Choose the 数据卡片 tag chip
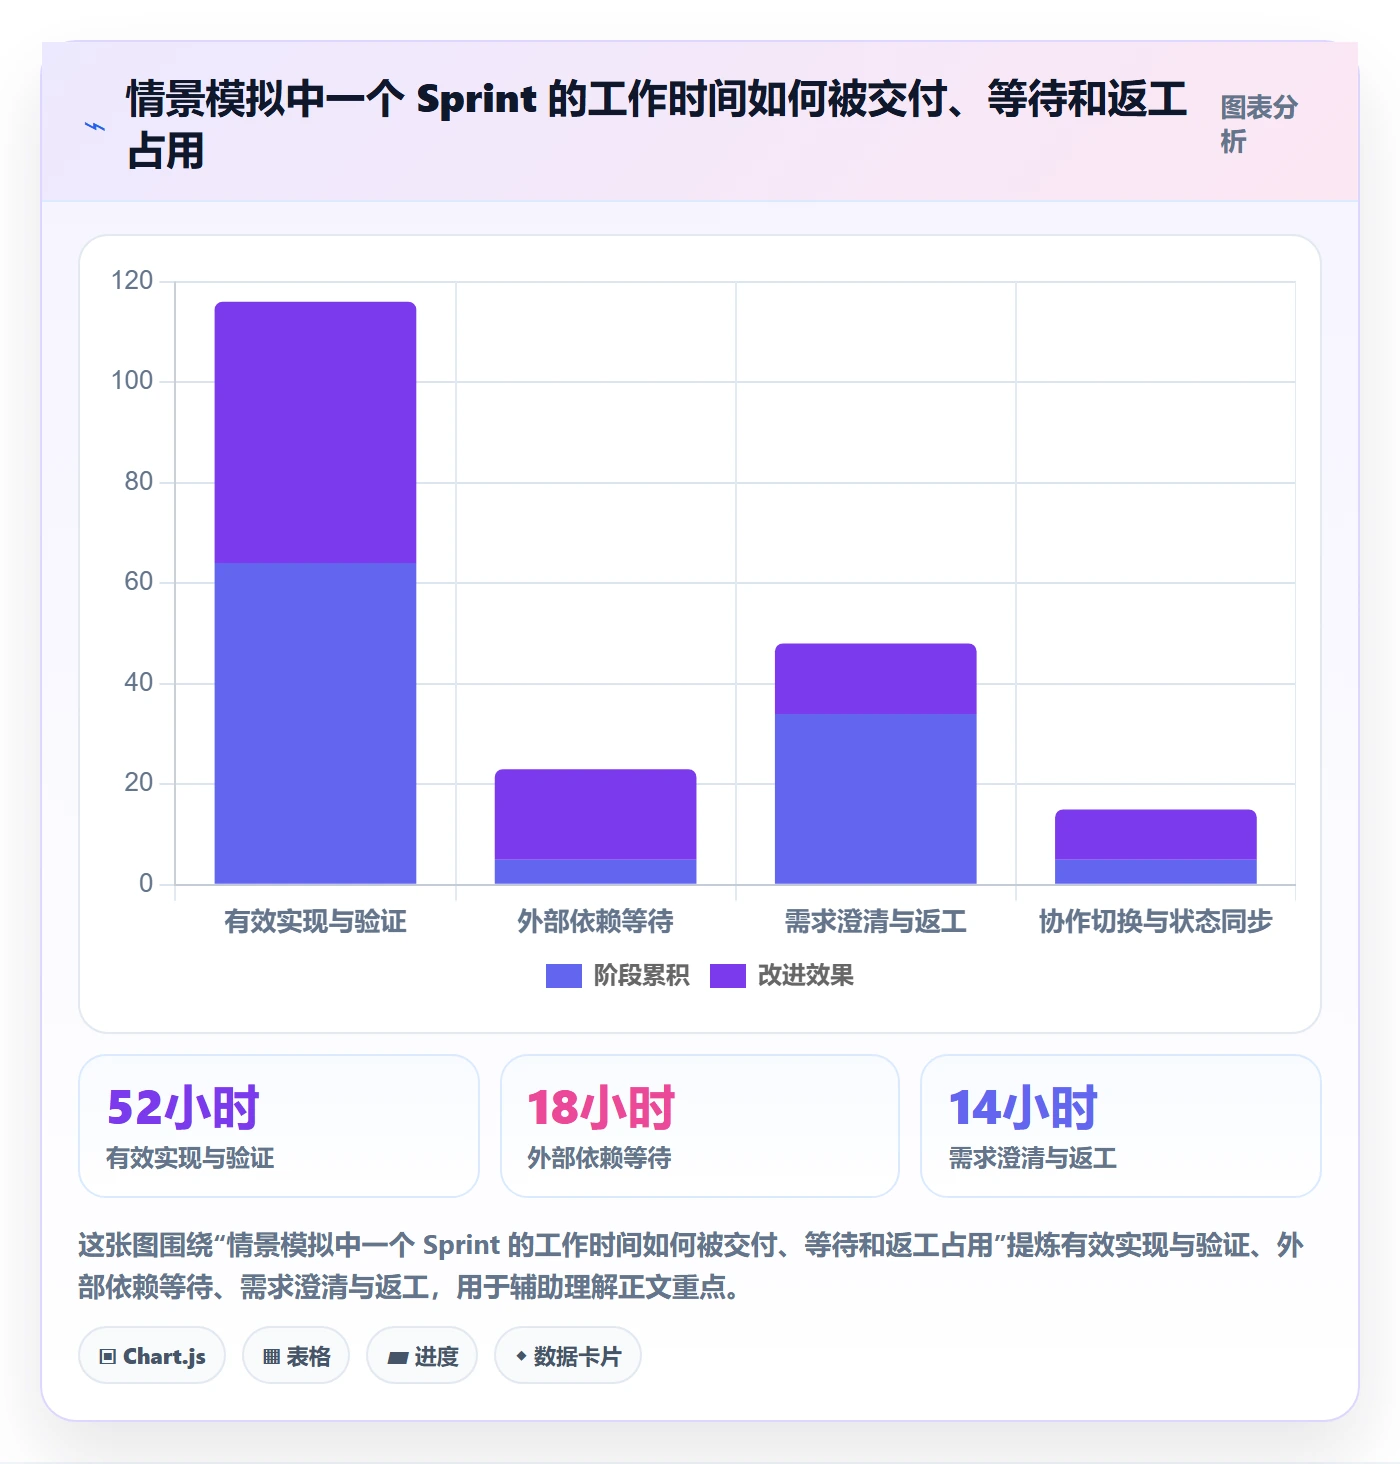This screenshot has width=1400, height=1464. click(568, 1356)
